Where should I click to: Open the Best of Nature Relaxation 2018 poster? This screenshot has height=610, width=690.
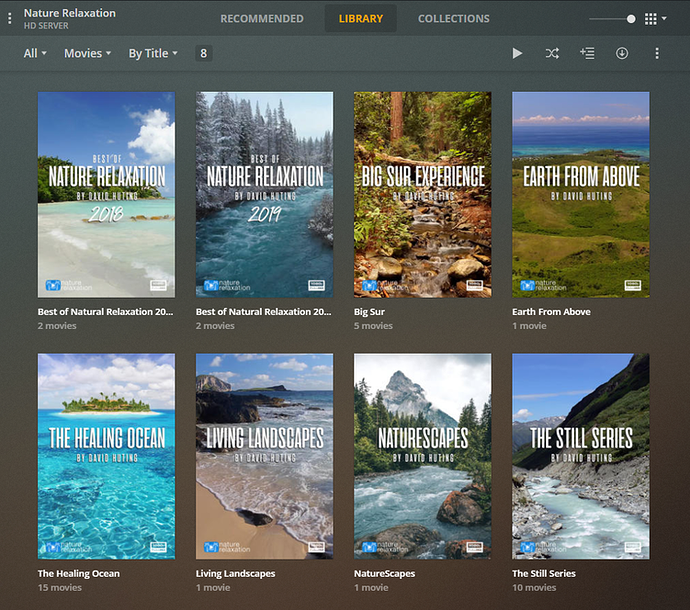106,195
